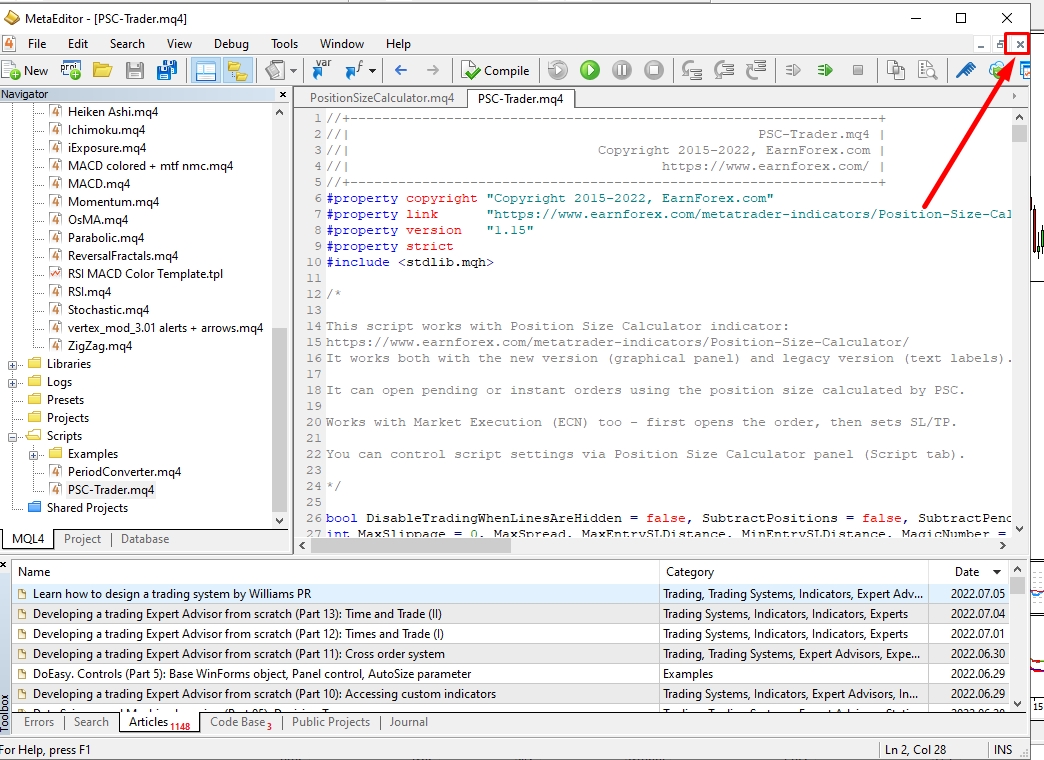Open the Debug menu

pyautogui.click(x=231, y=44)
